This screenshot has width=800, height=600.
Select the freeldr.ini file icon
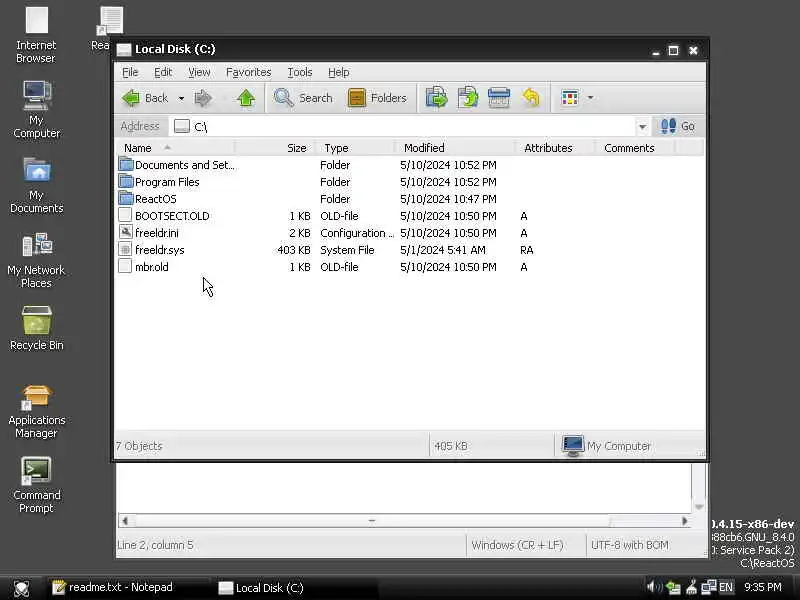pyautogui.click(x=125, y=232)
